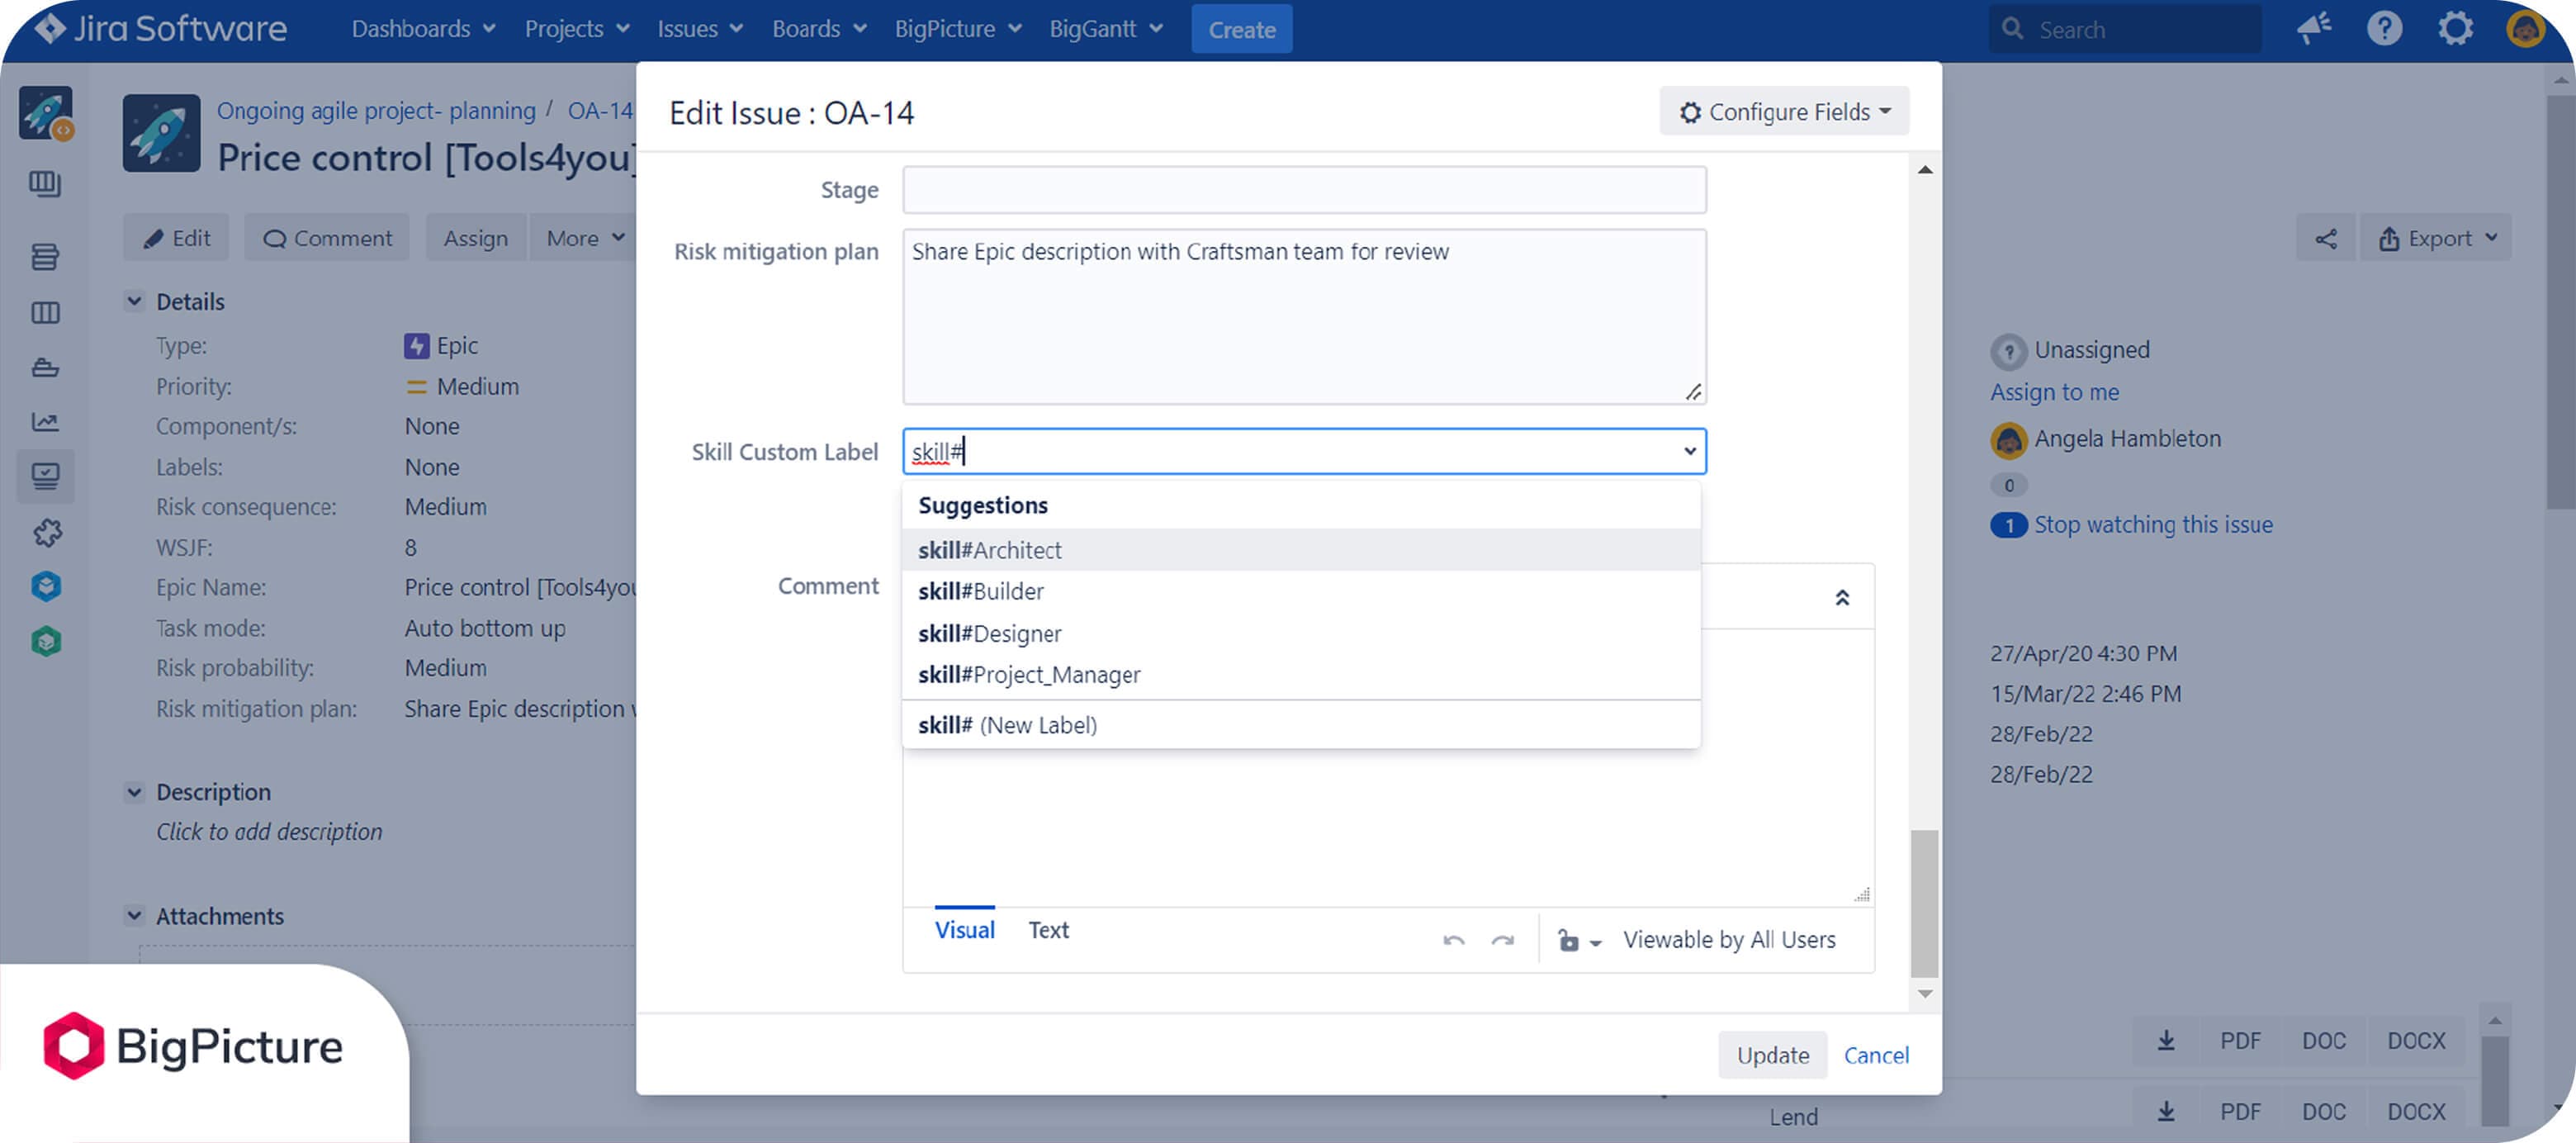
Task: Open the administration gear icon
Action: click(x=2455, y=28)
